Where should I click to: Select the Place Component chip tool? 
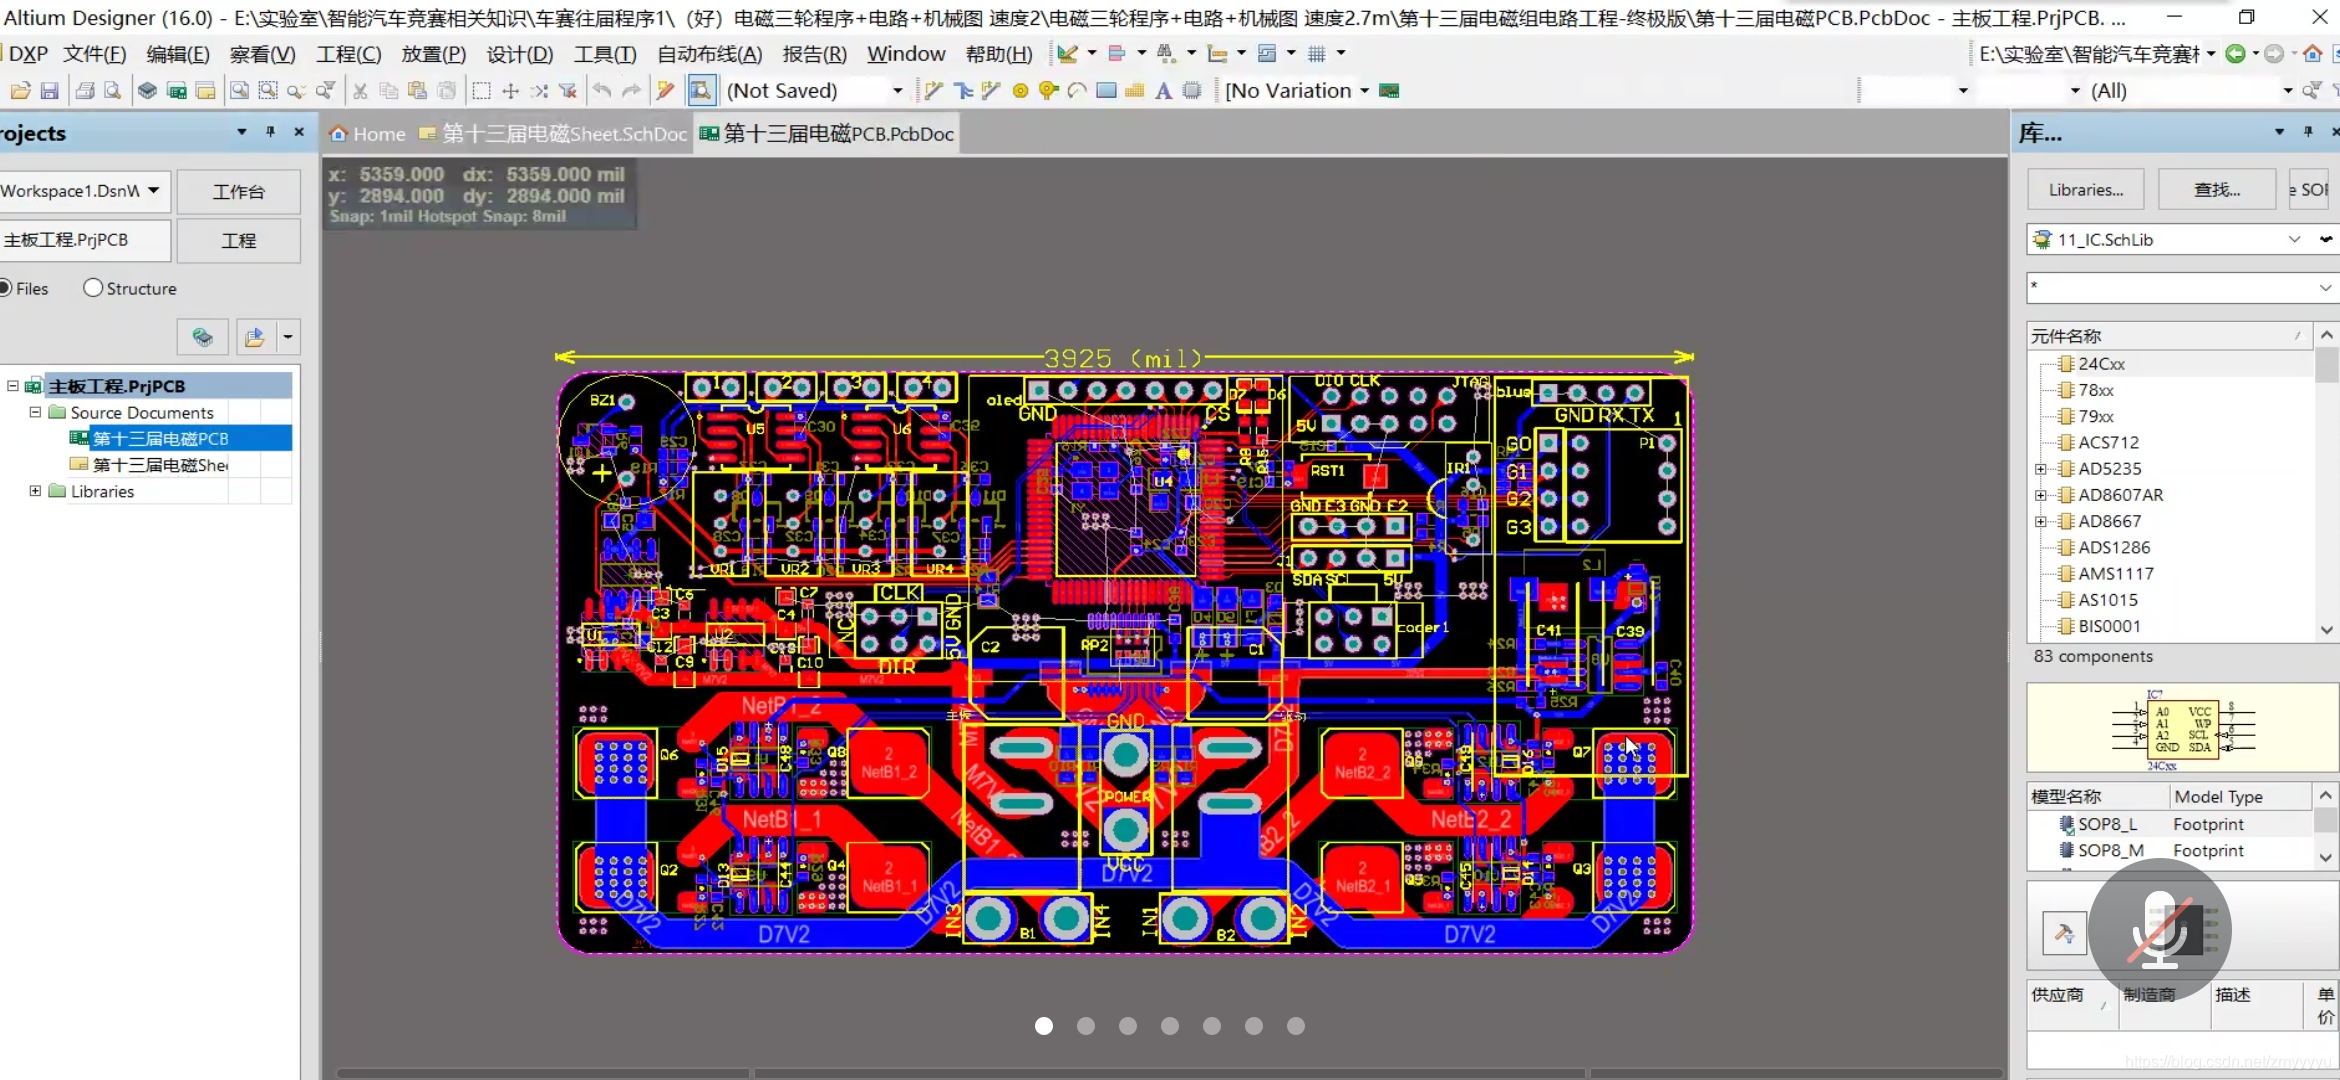(x=1192, y=91)
